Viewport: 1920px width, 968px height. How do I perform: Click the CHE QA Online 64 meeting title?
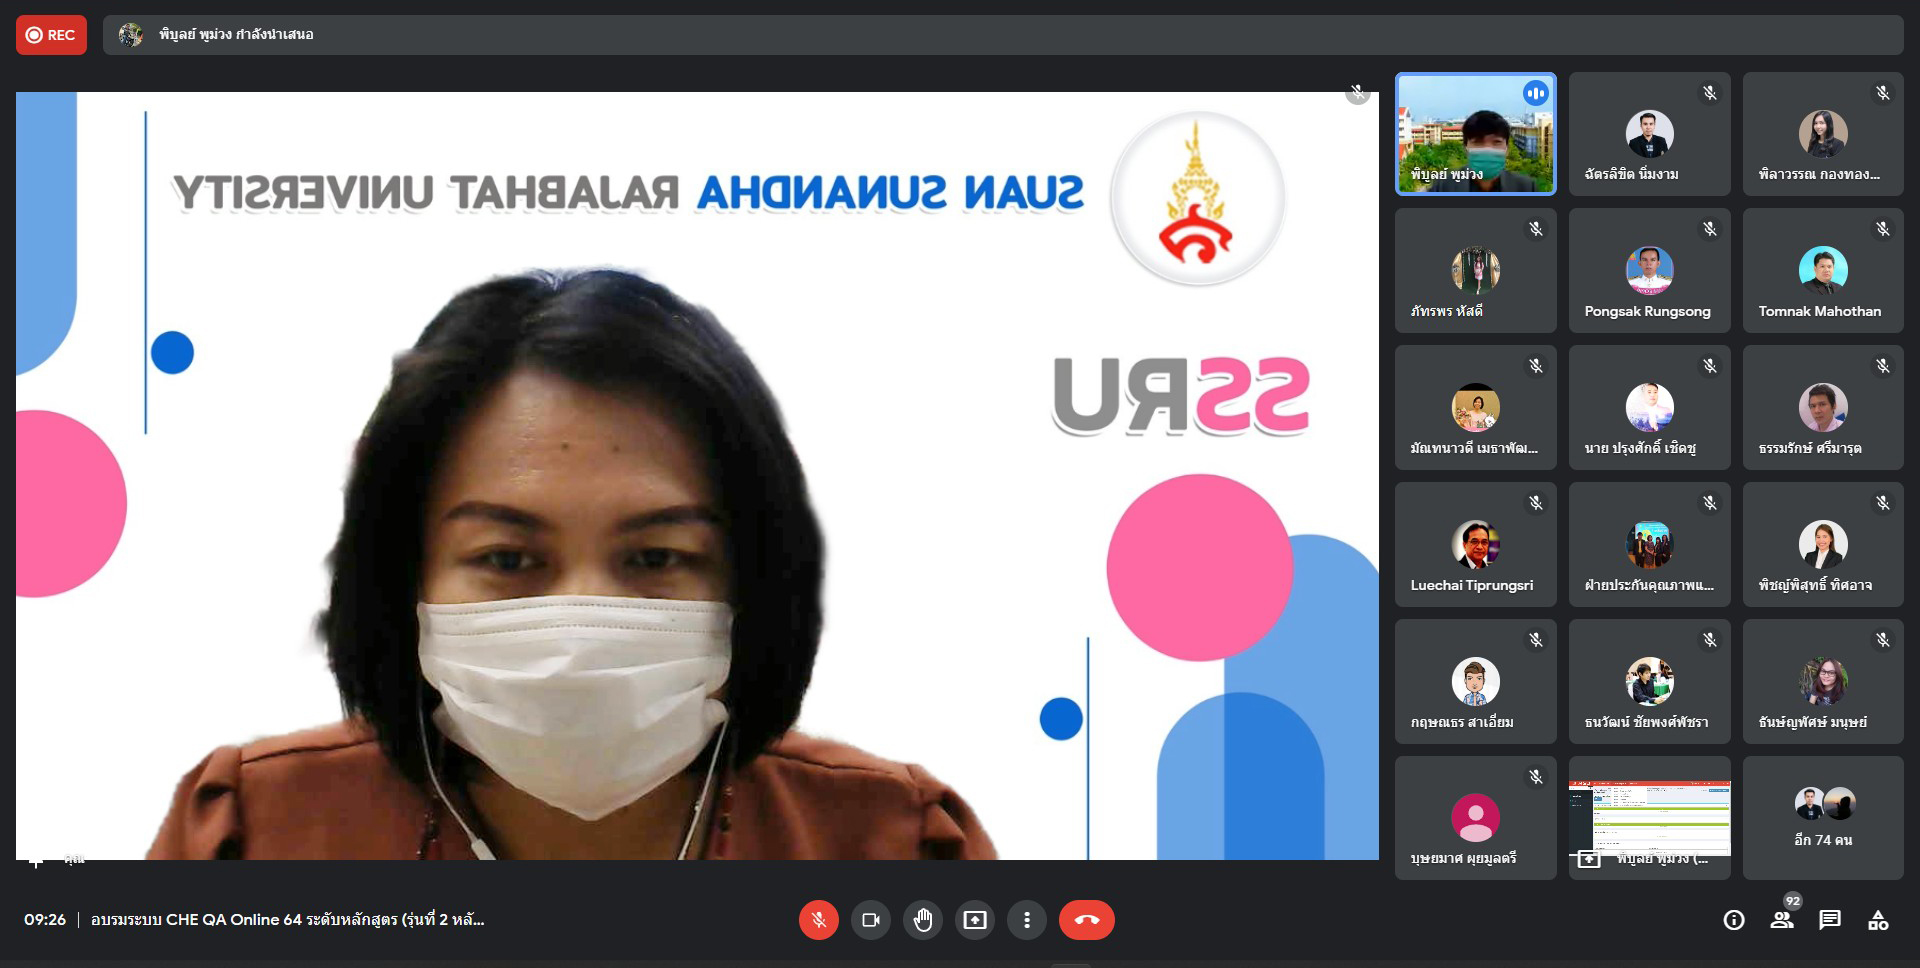287,920
